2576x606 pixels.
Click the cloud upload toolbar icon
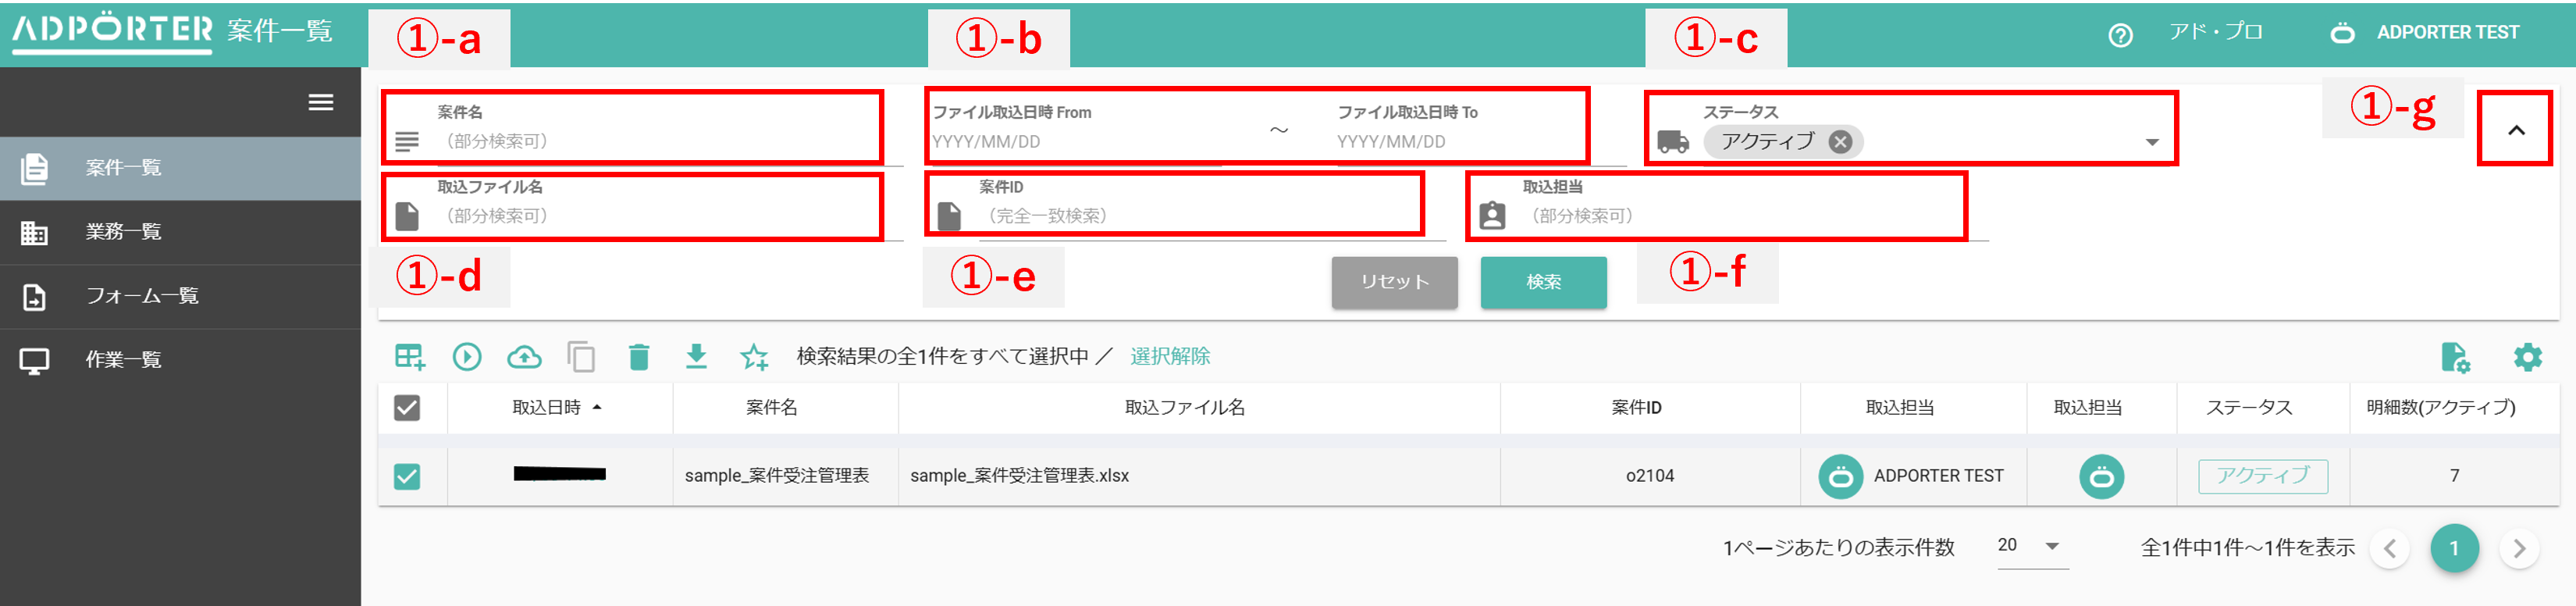524,356
